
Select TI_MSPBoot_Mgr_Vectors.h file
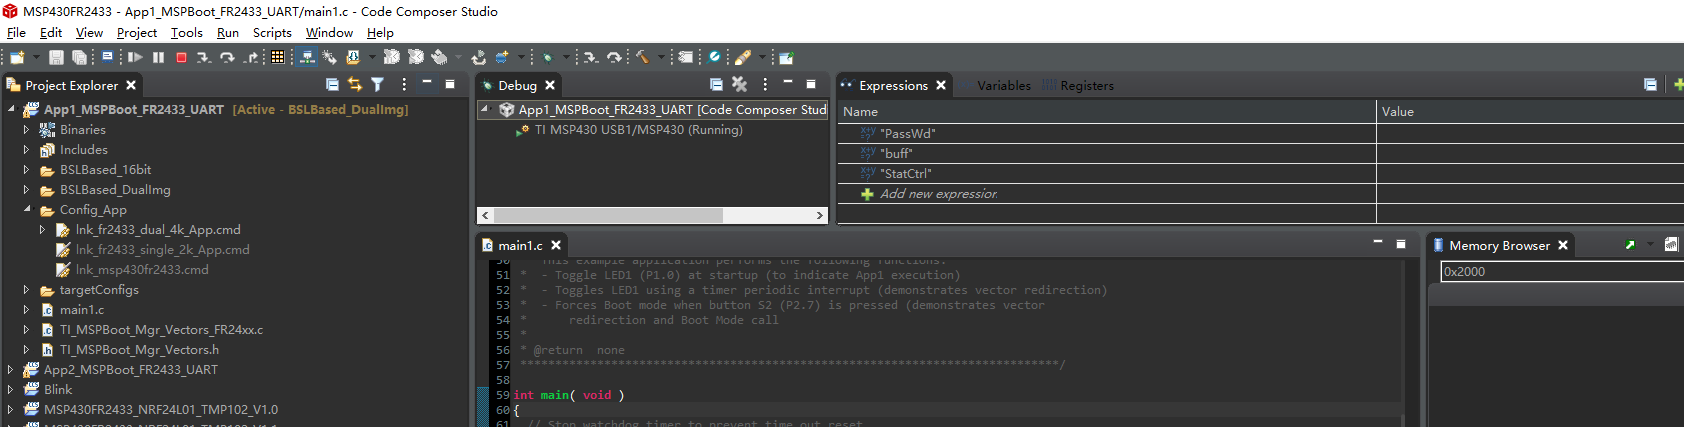(x=139, y=350)
